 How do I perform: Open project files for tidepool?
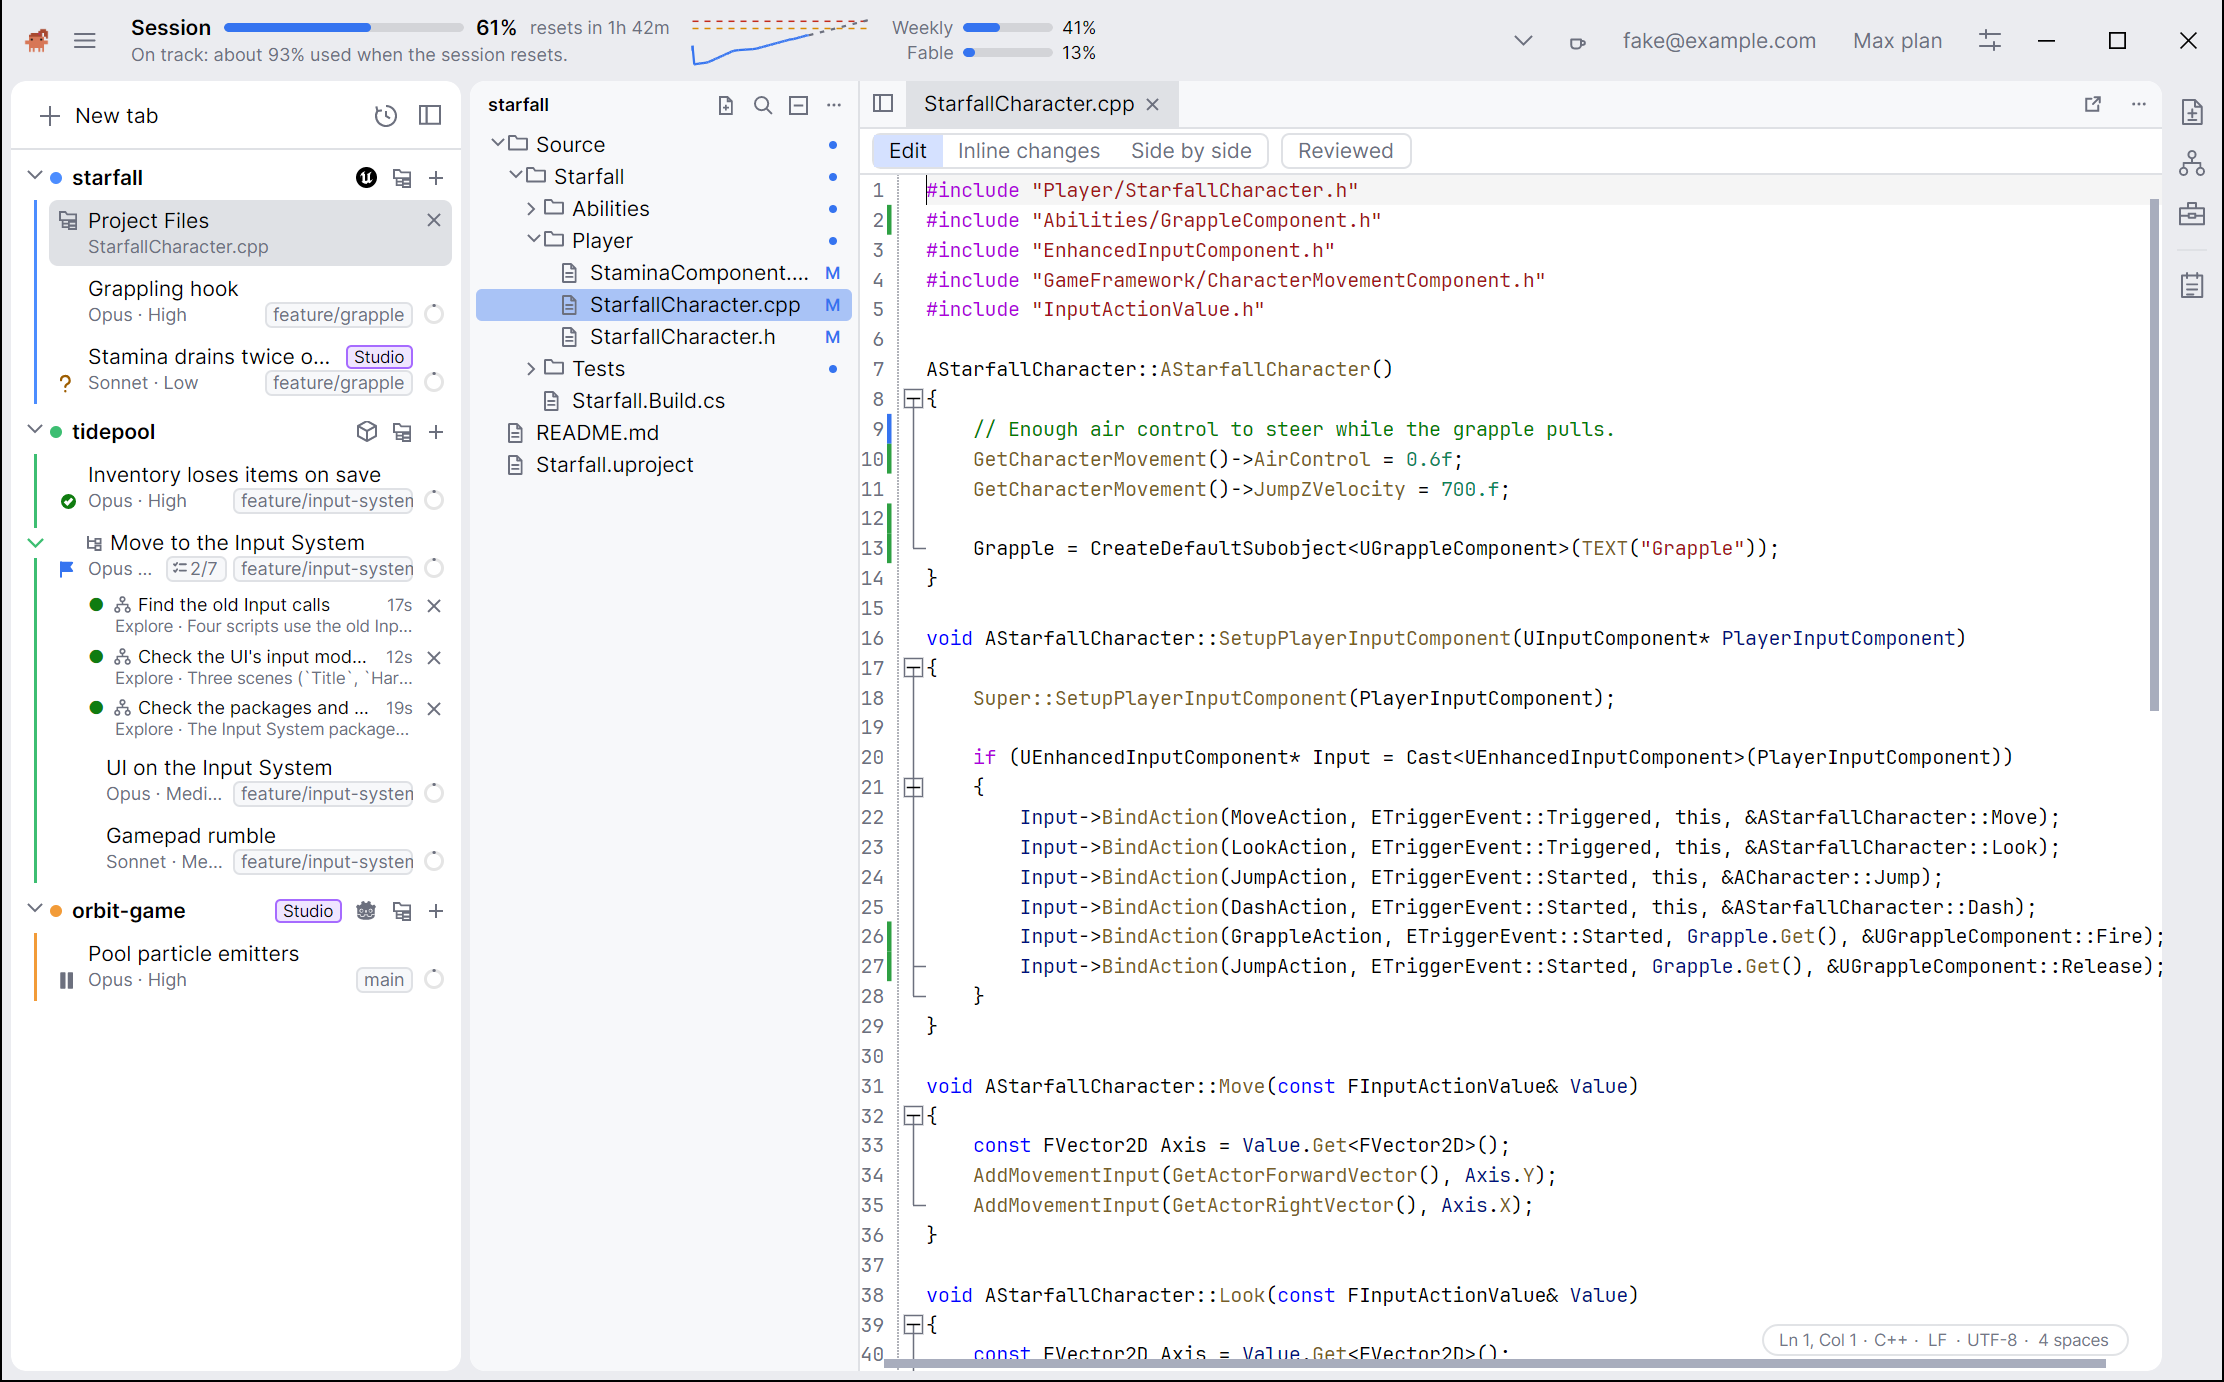402,432
